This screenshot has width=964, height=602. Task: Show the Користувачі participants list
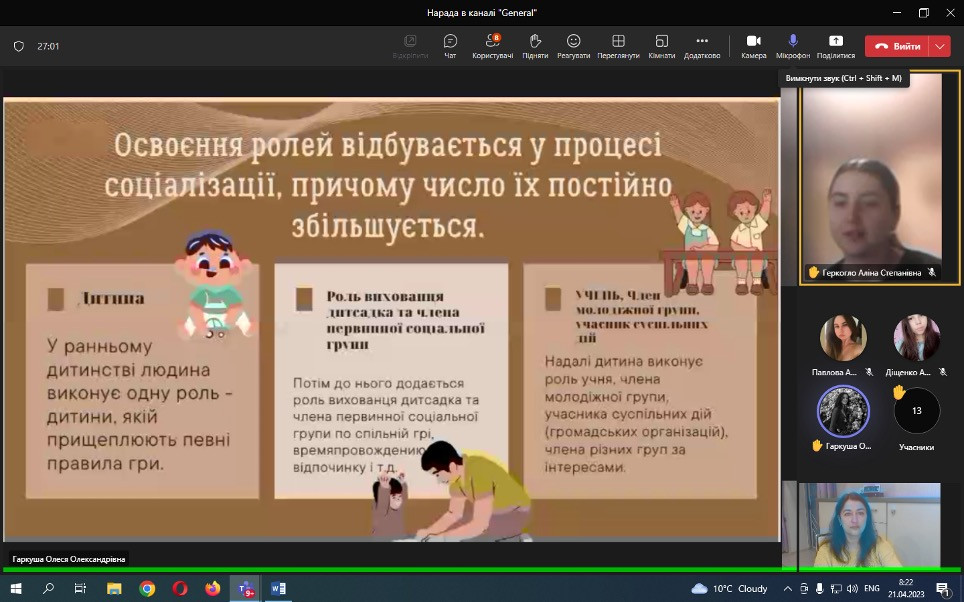coord(492,46)
